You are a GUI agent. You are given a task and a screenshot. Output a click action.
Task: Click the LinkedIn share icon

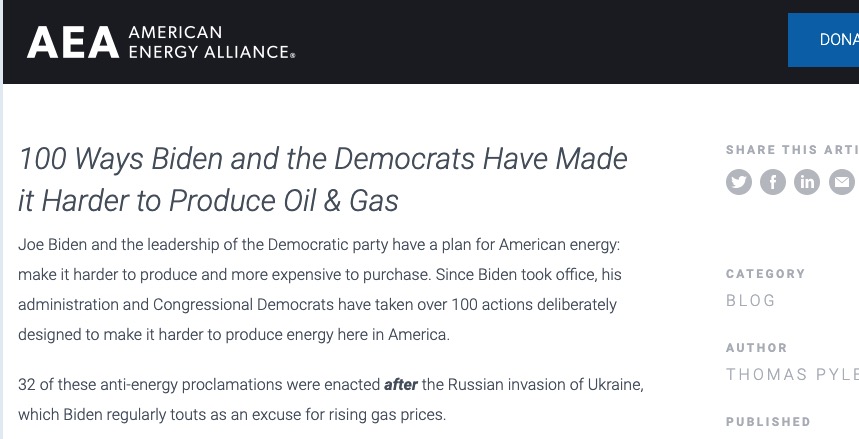806,181
